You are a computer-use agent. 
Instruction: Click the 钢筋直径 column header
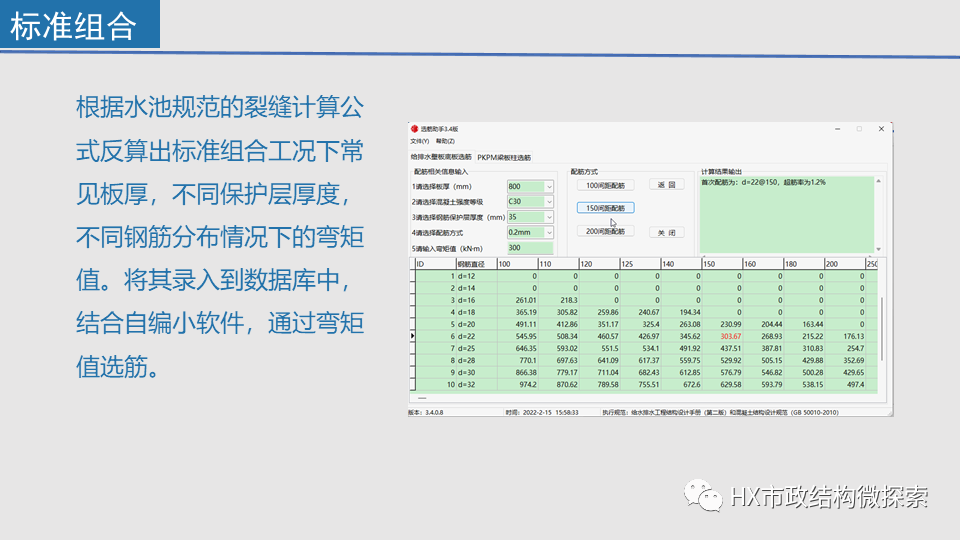pos(476,264)
